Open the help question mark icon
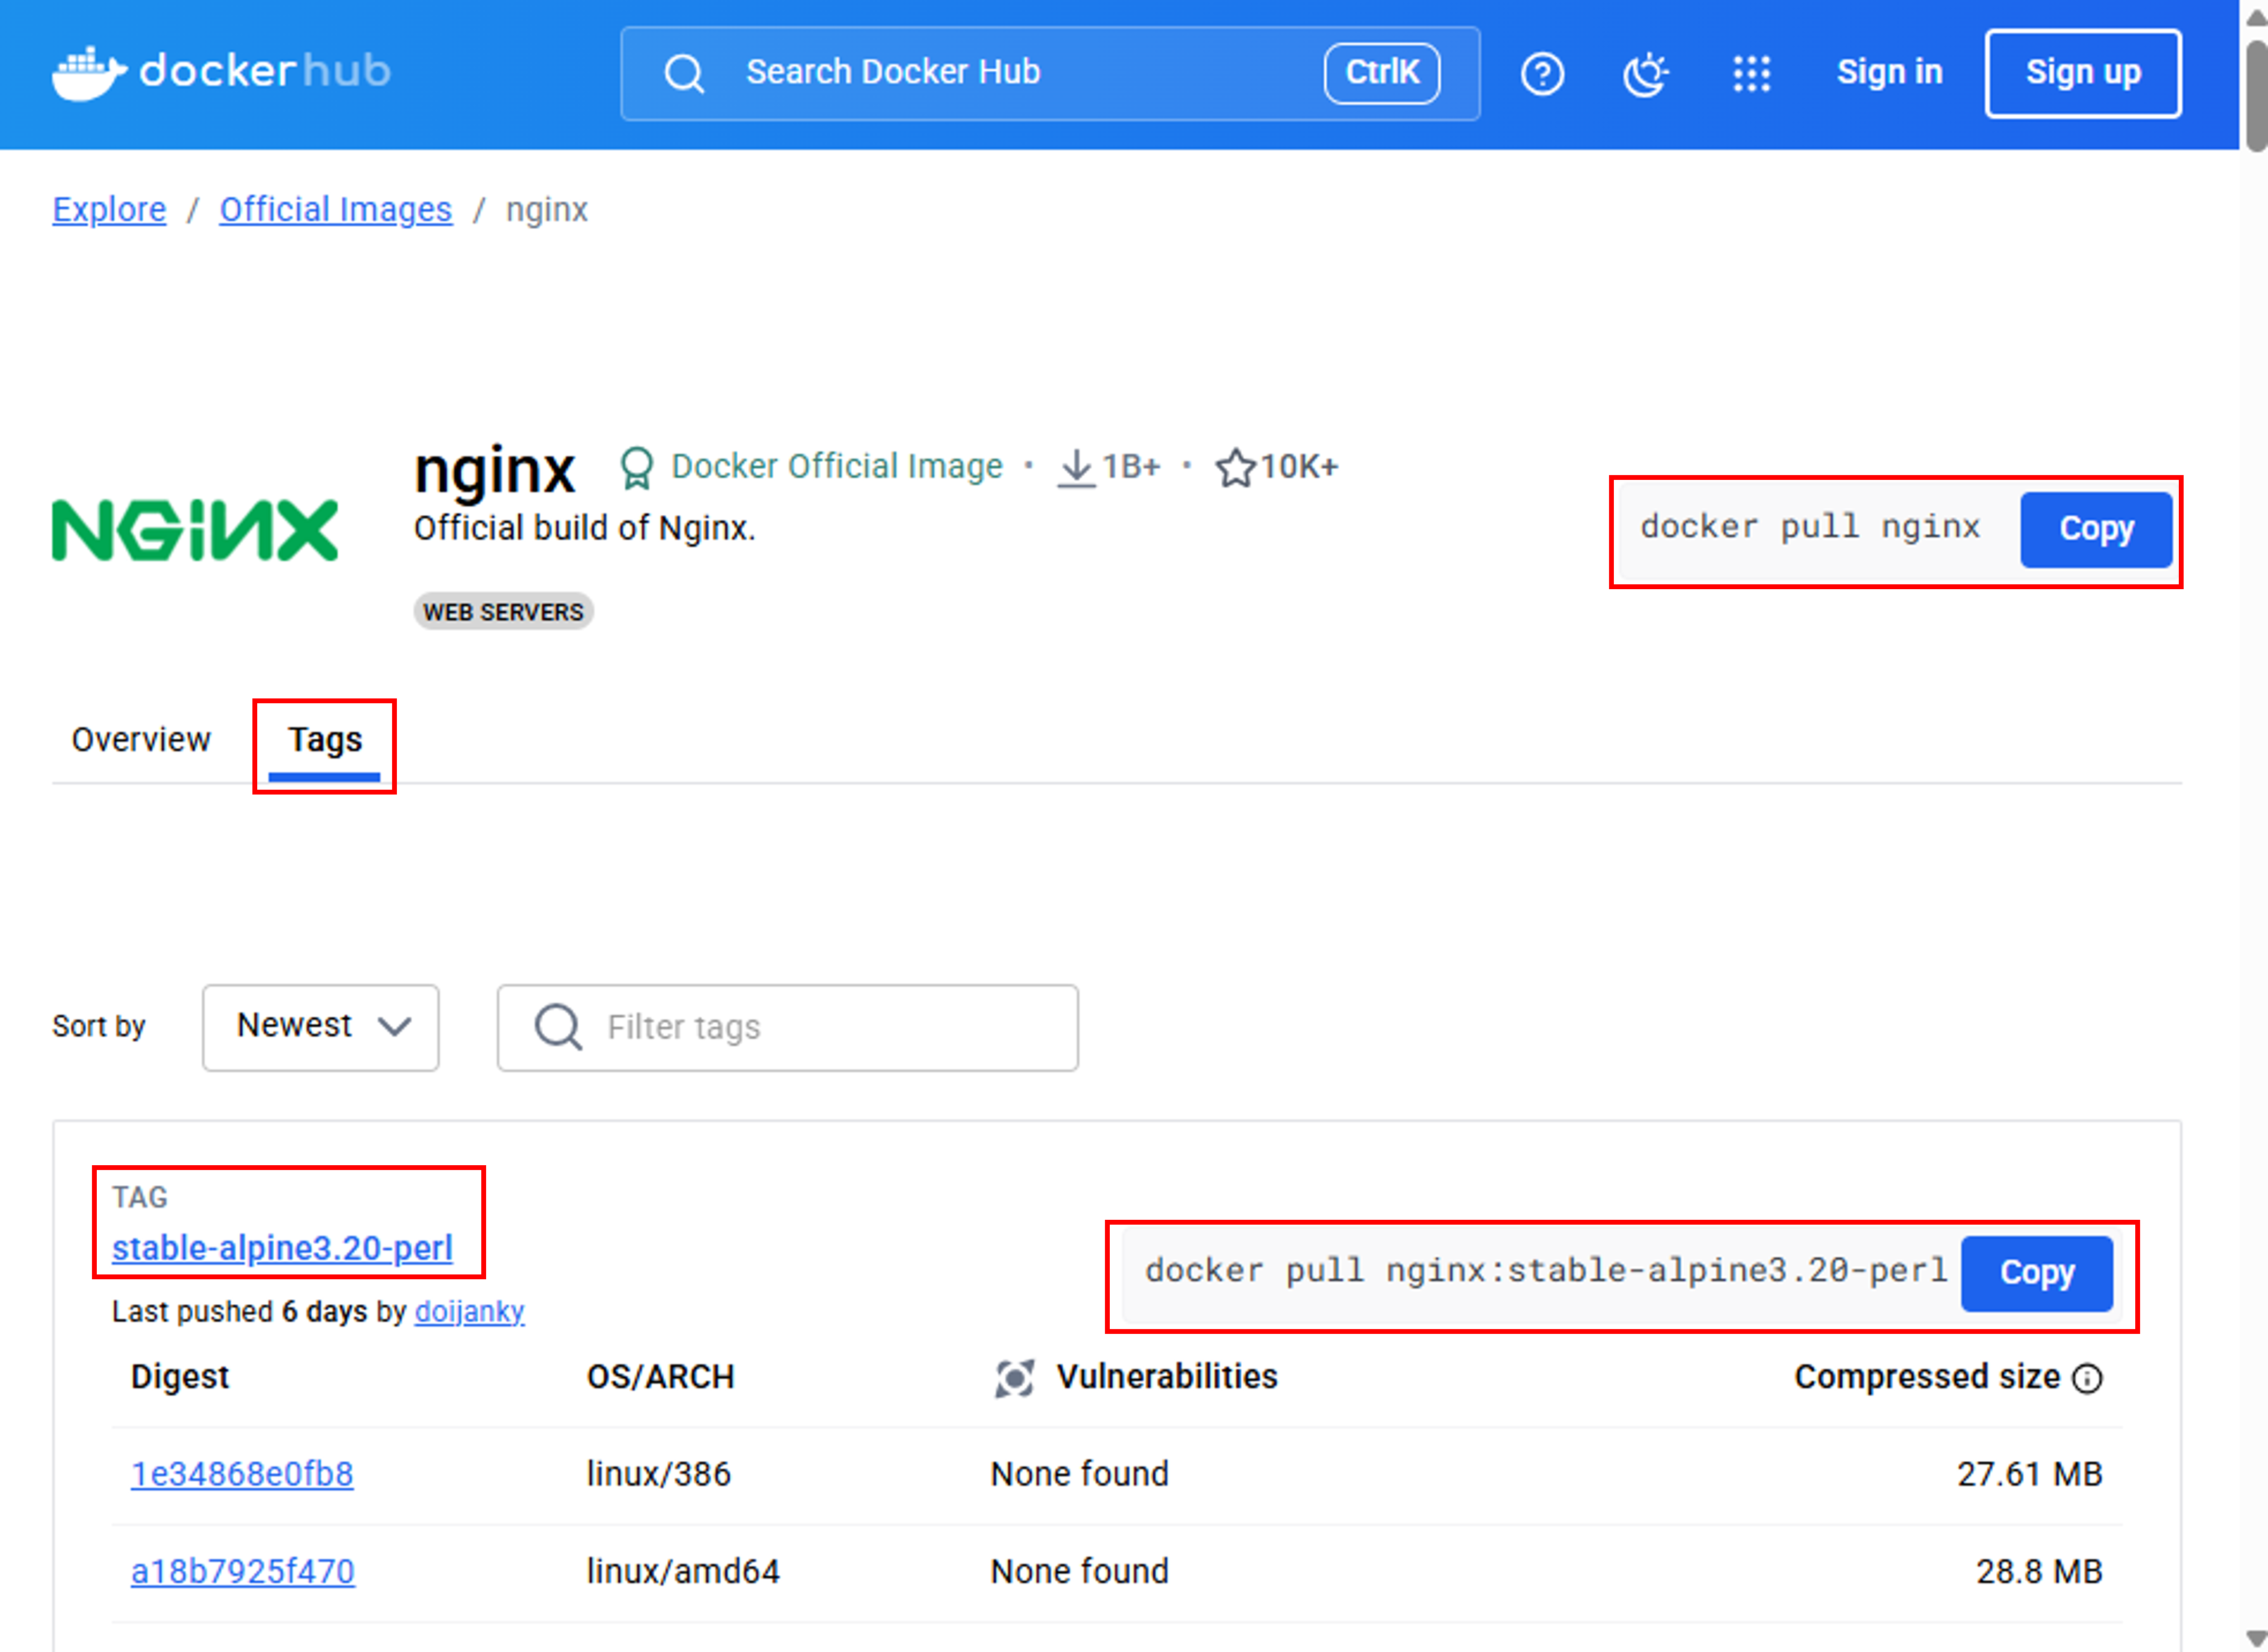Screen dimensions: 2268x1652 point(1542,73)
